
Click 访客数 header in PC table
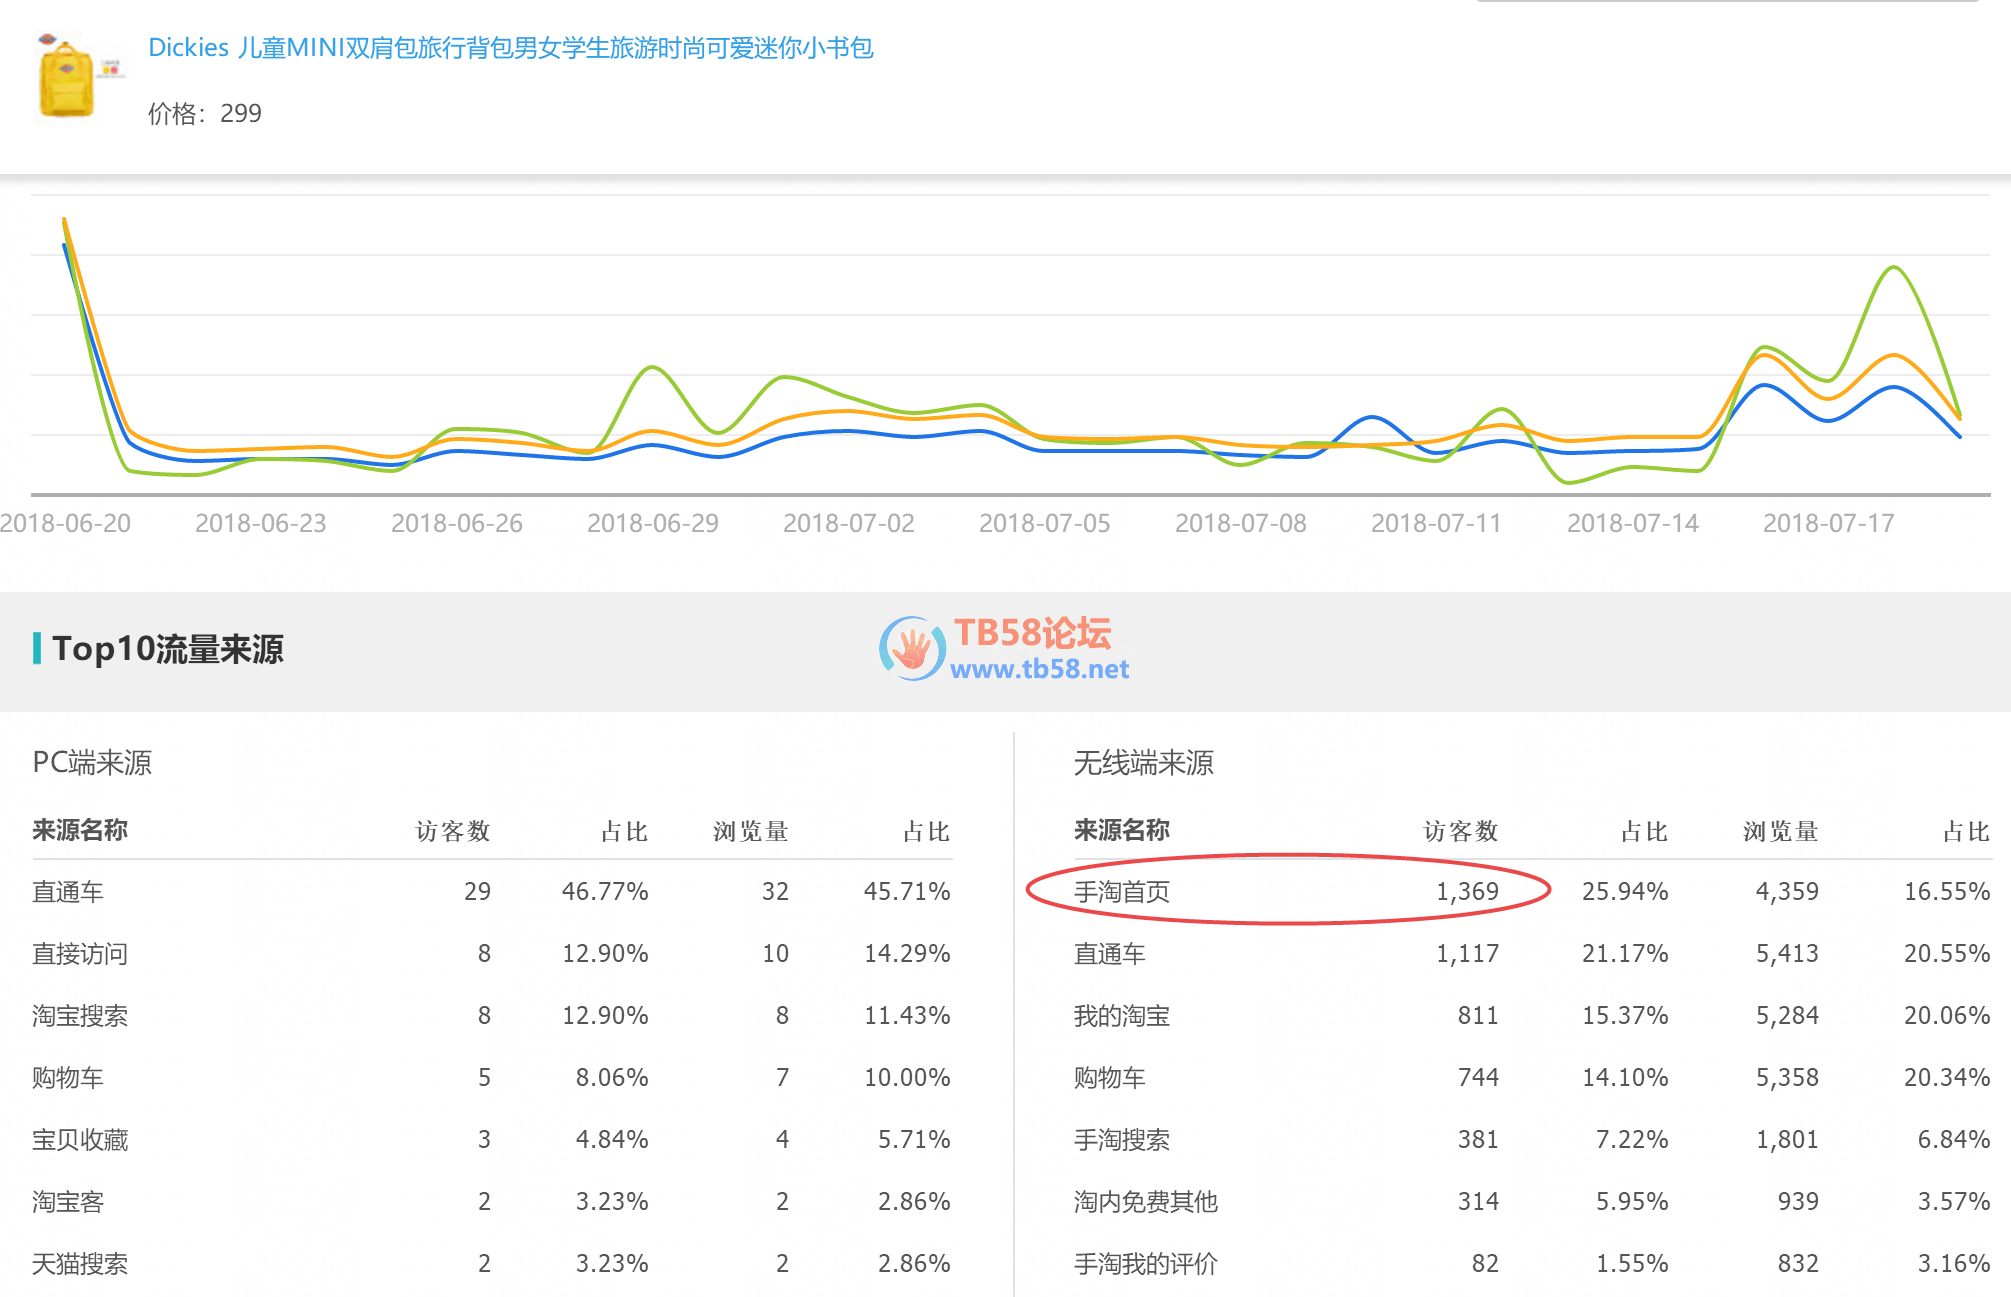point(453,831)
